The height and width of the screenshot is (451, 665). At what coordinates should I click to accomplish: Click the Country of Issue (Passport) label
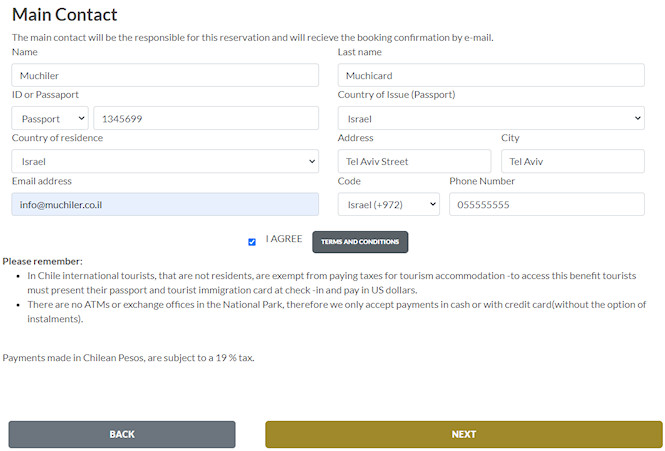point(396,95)
